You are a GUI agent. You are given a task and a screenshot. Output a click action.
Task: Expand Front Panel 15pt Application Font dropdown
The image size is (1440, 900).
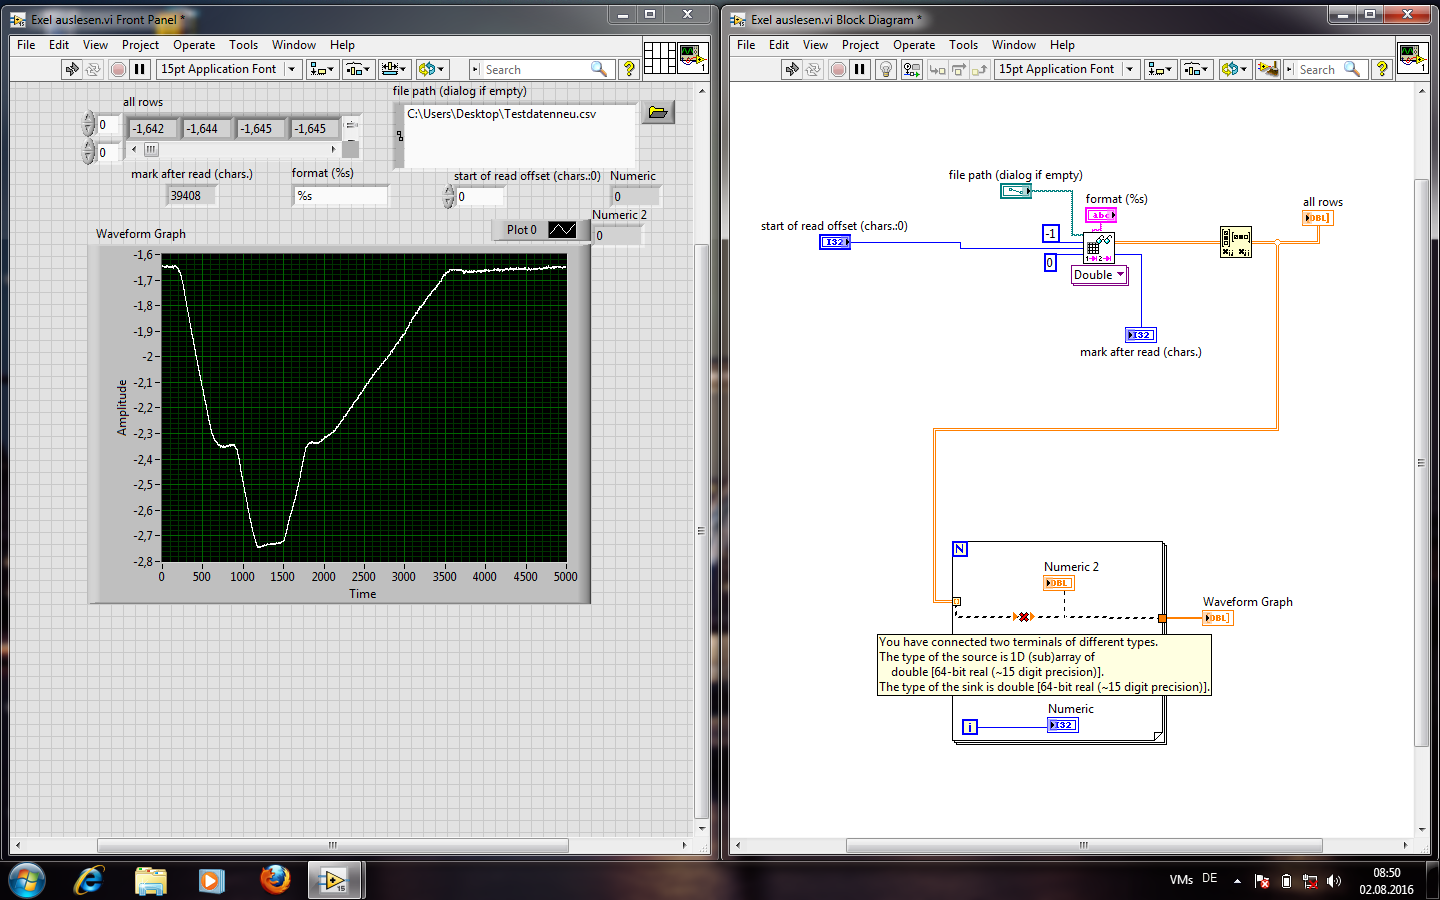tap(292, 69)
